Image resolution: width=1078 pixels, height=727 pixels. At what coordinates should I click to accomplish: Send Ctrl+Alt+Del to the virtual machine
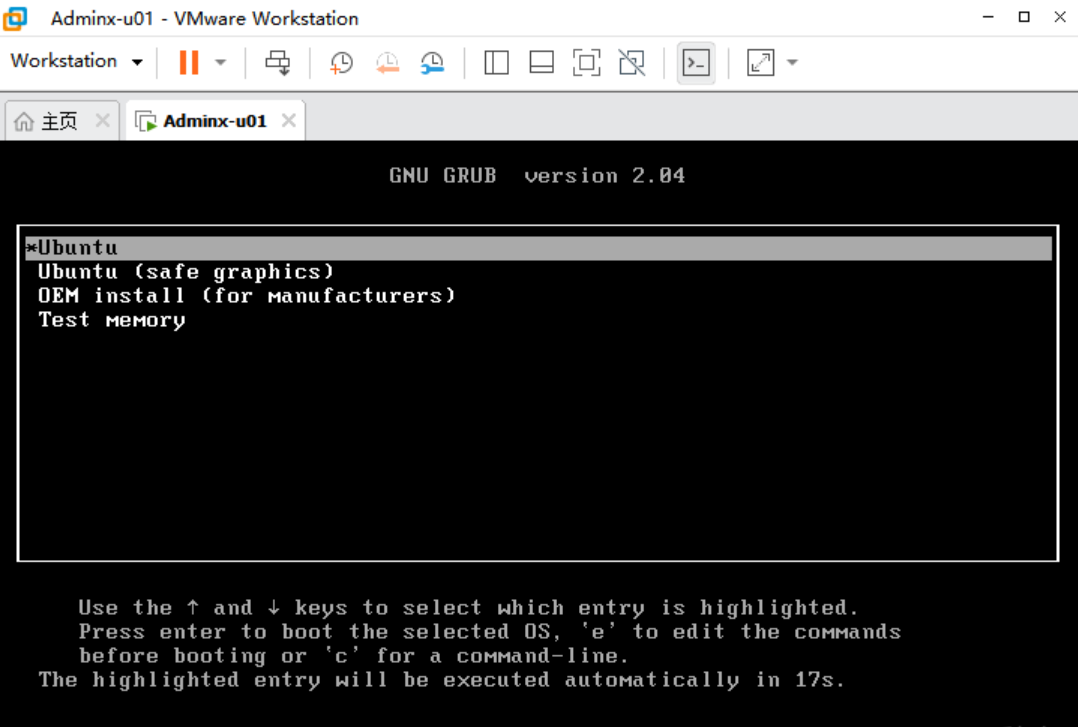click(x=278, y=63)
